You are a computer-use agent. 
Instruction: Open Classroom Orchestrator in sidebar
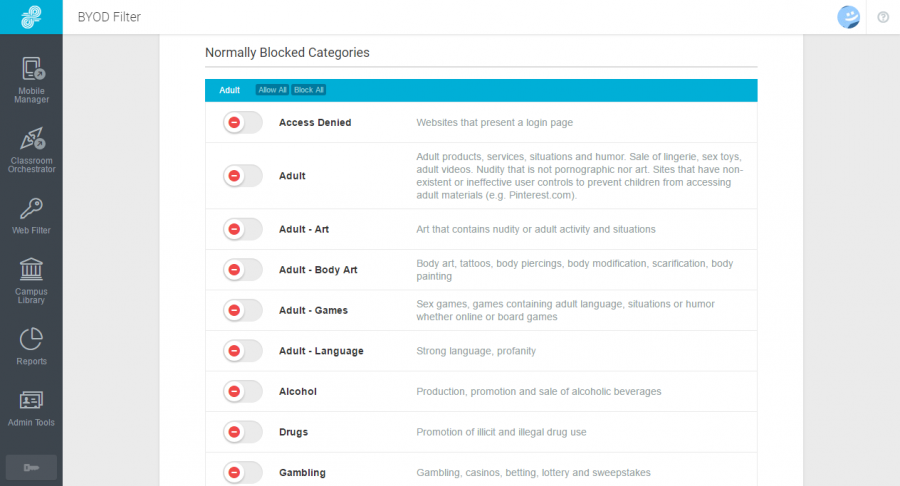click(31, 150)
